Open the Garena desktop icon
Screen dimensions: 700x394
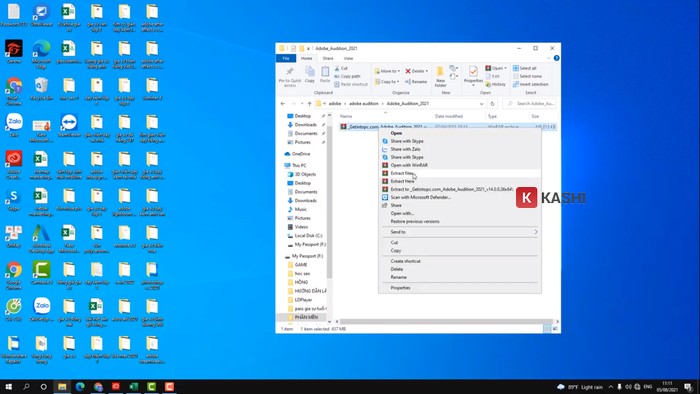[x=14, y=52]
